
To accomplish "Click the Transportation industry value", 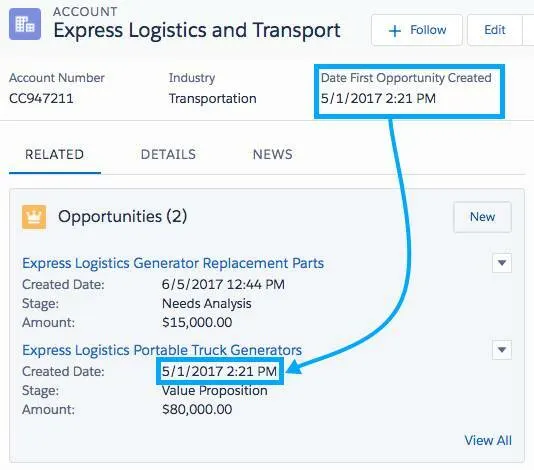I will tap(213, 98).
